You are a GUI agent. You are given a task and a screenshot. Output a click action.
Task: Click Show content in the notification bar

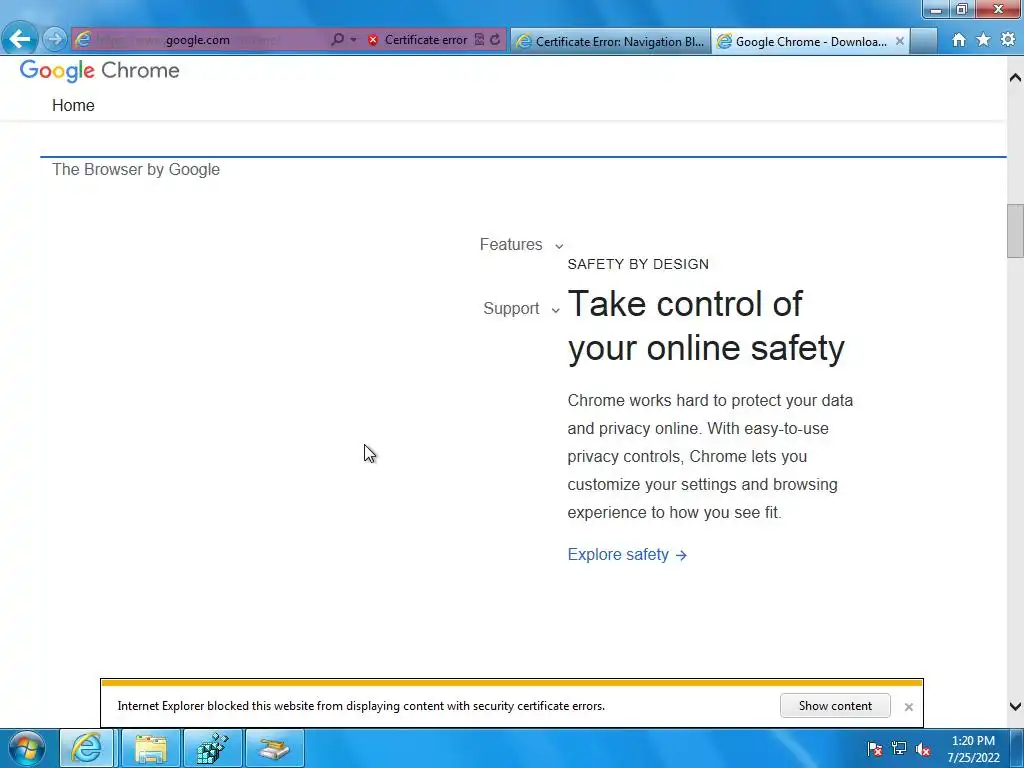835,706
